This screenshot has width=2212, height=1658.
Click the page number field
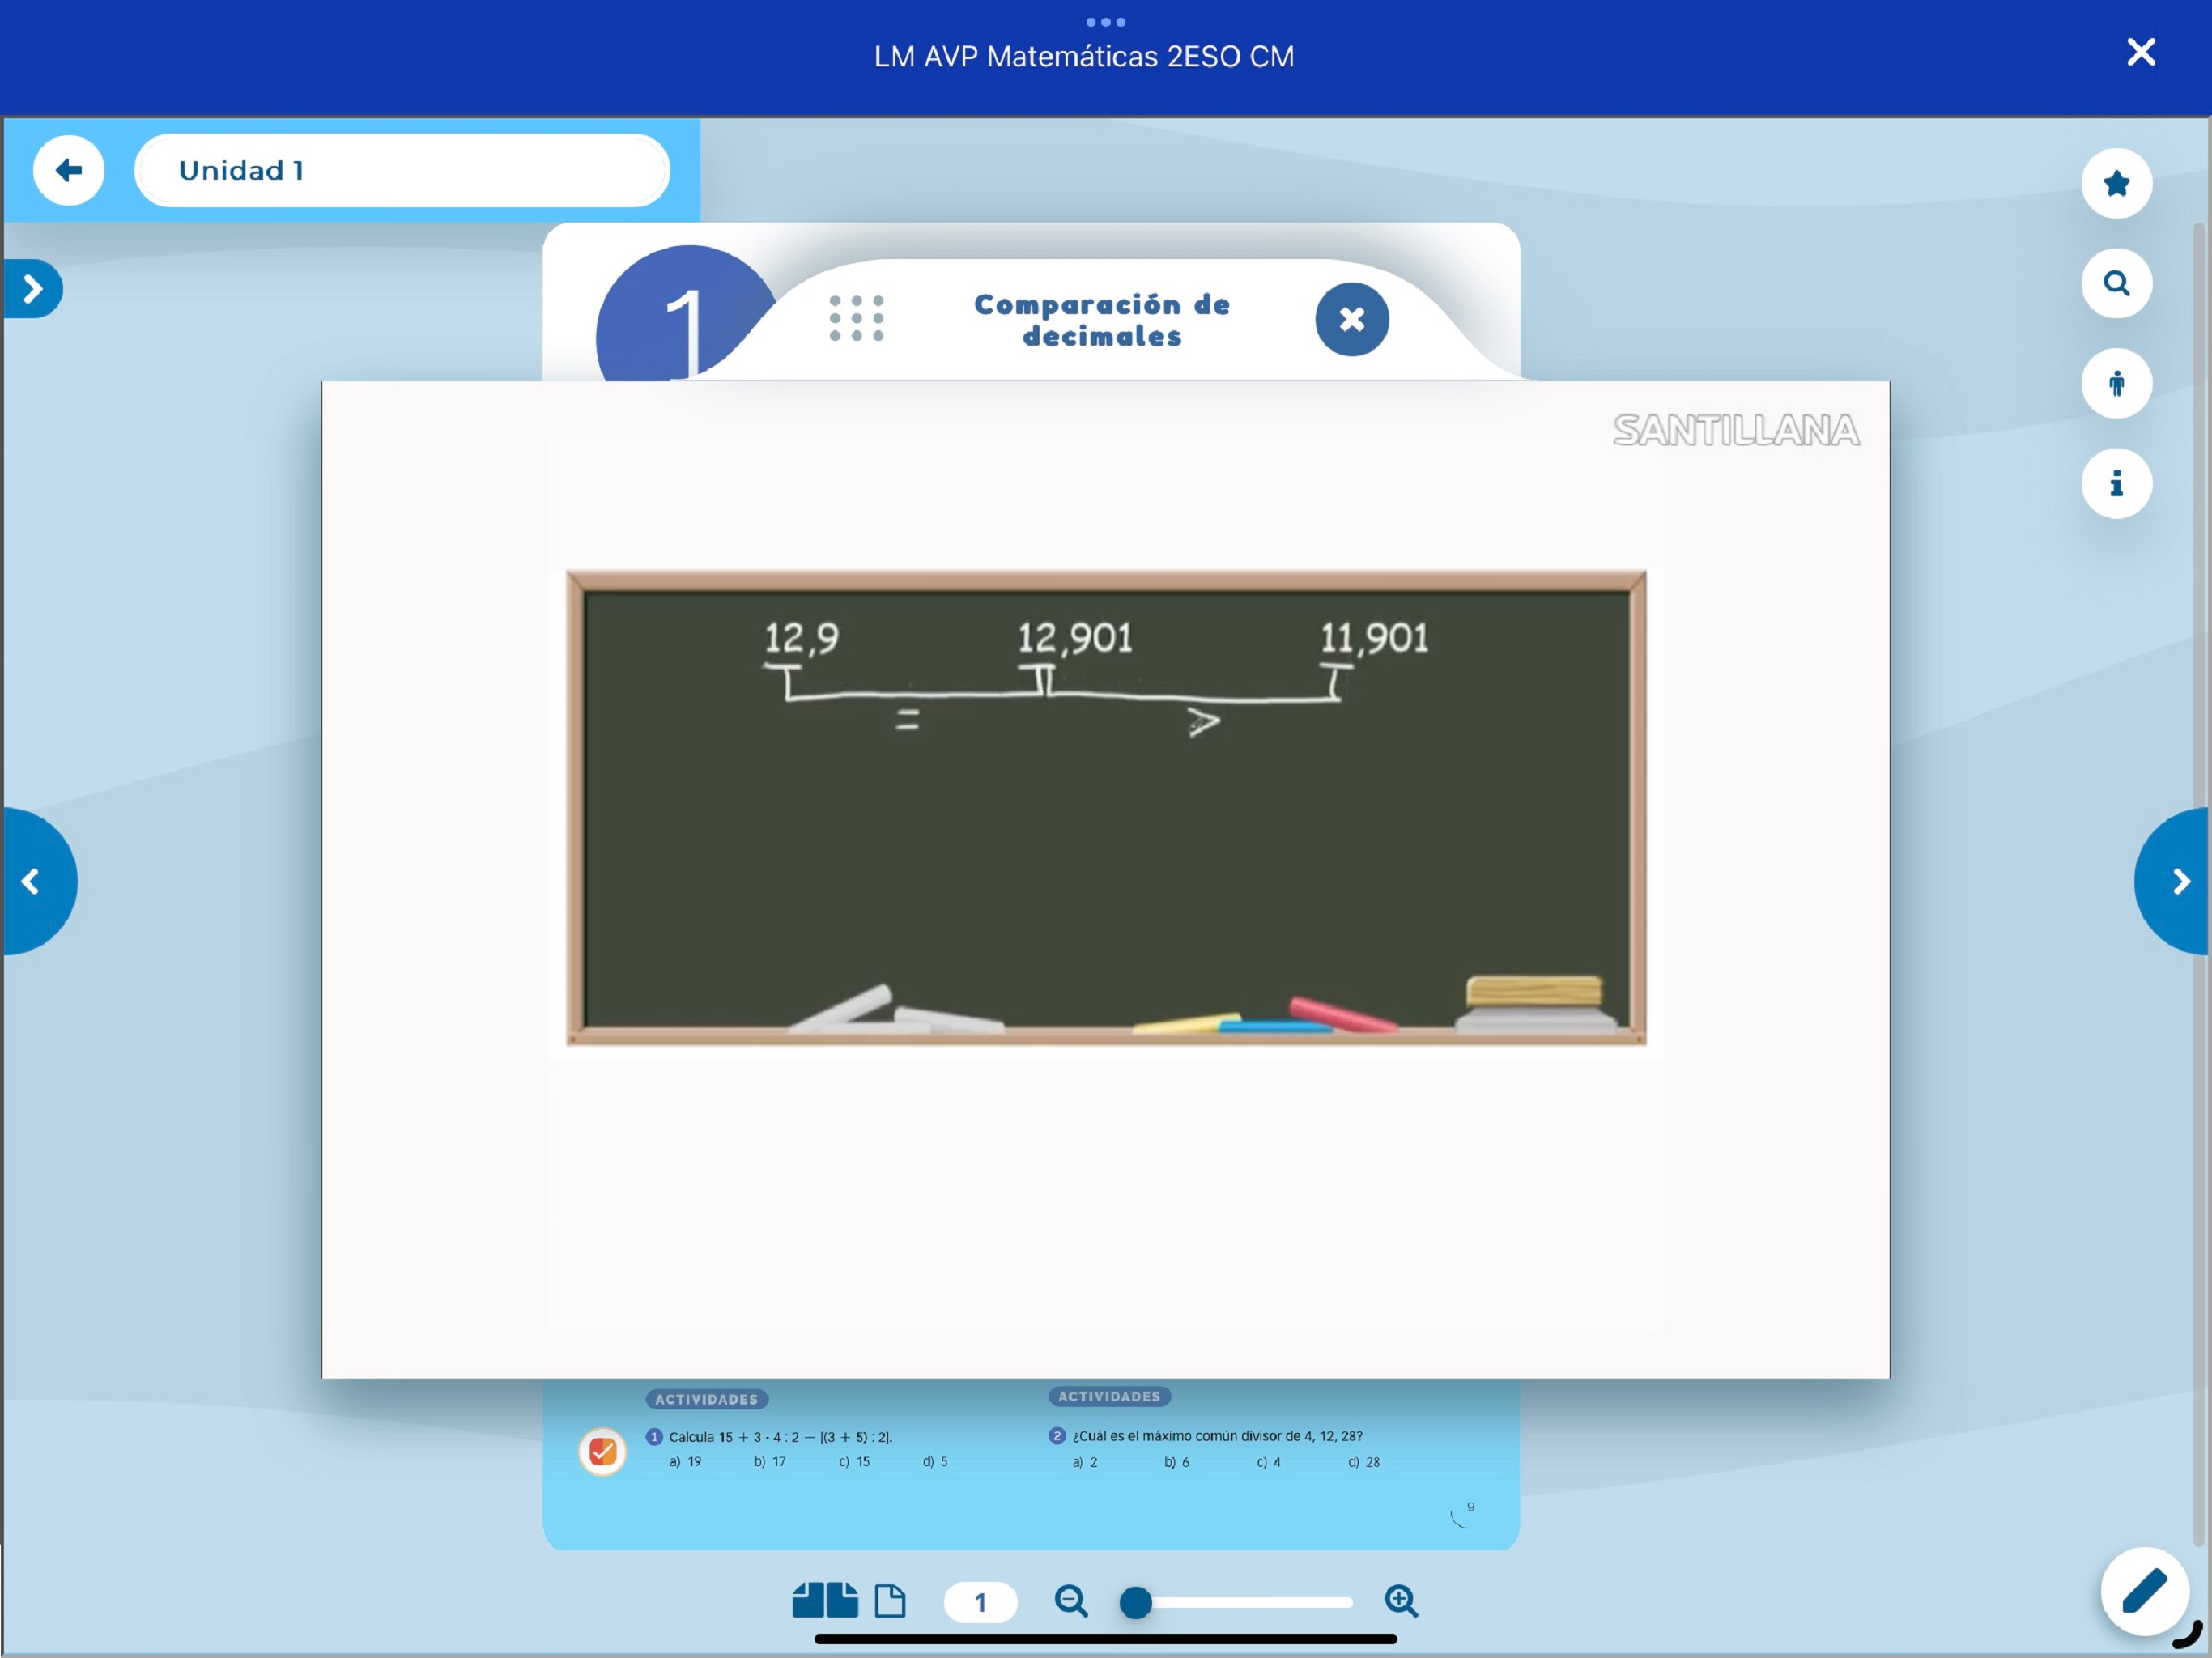pyautogui.click(x=980, y=1602)
